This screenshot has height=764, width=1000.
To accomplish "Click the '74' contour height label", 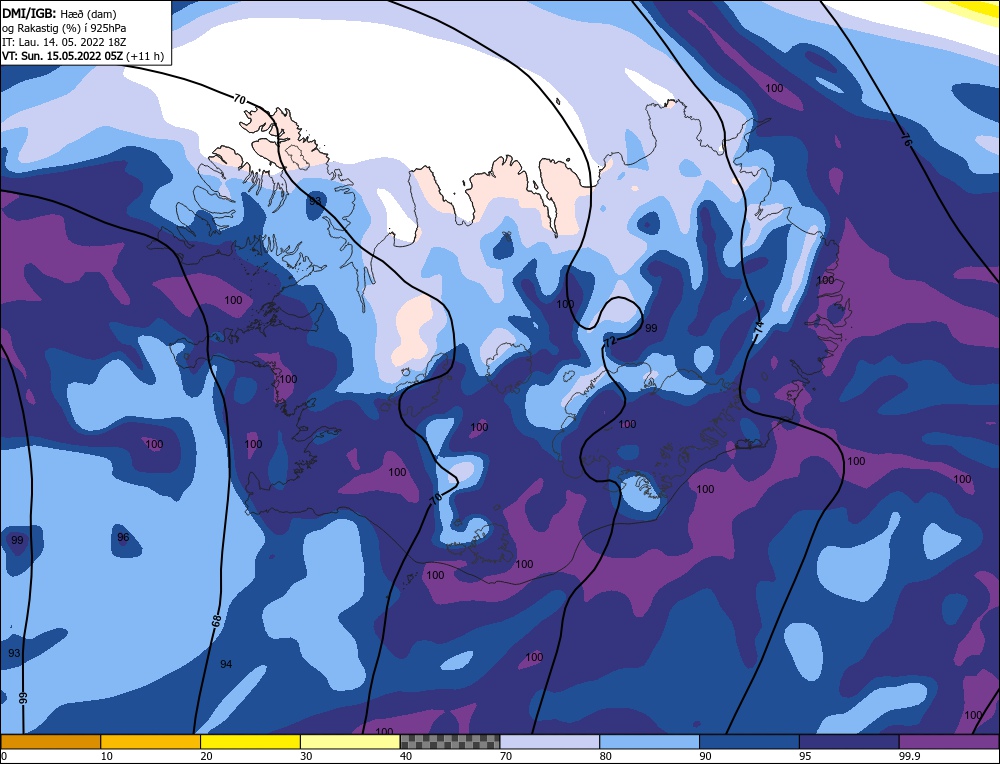I will (x=758, y=328).
